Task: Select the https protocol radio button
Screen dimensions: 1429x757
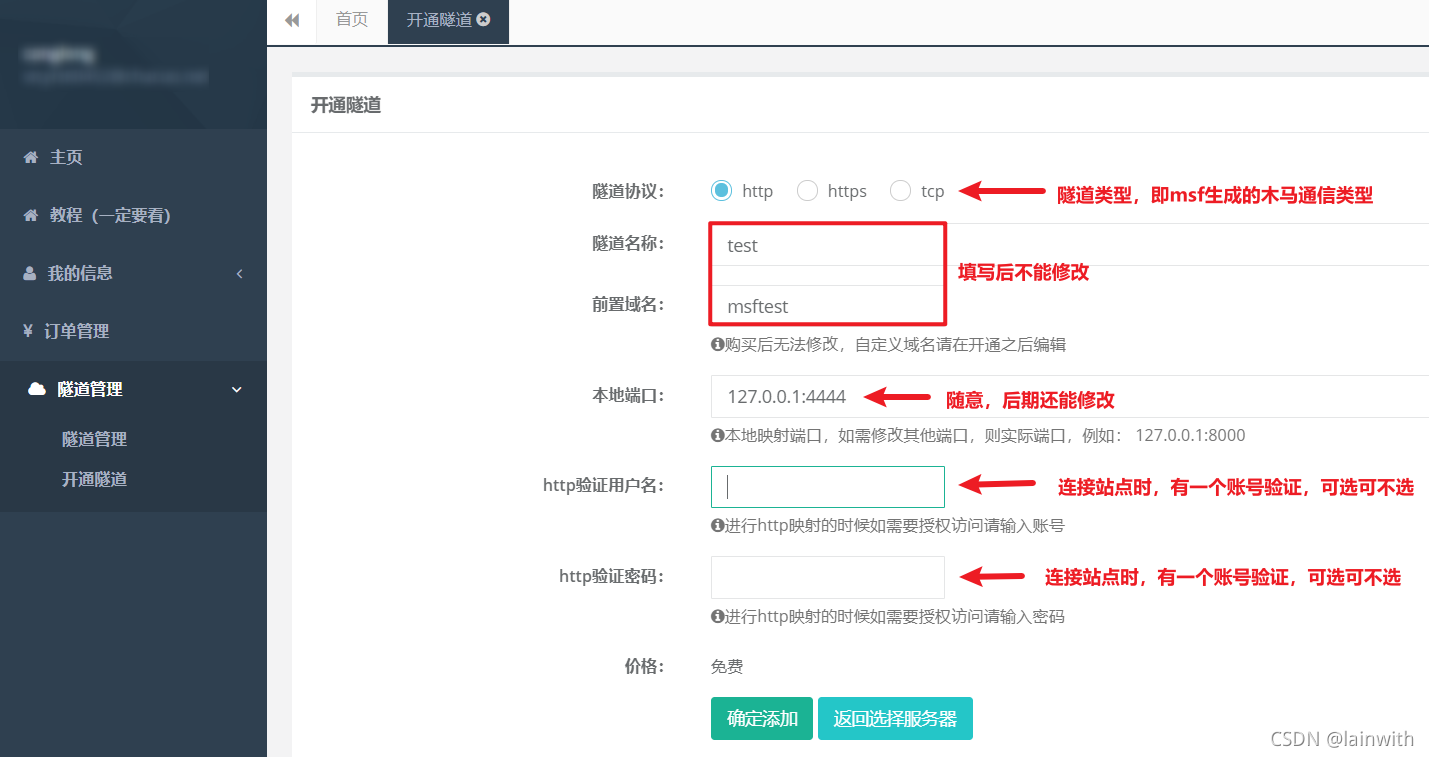Action: coord(807,190)
